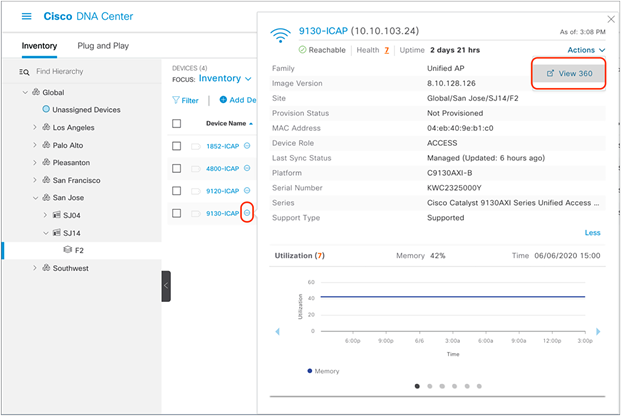Open the Plug and Play tab
This screenshot has width=621, height=416.
tap(103, 46)
